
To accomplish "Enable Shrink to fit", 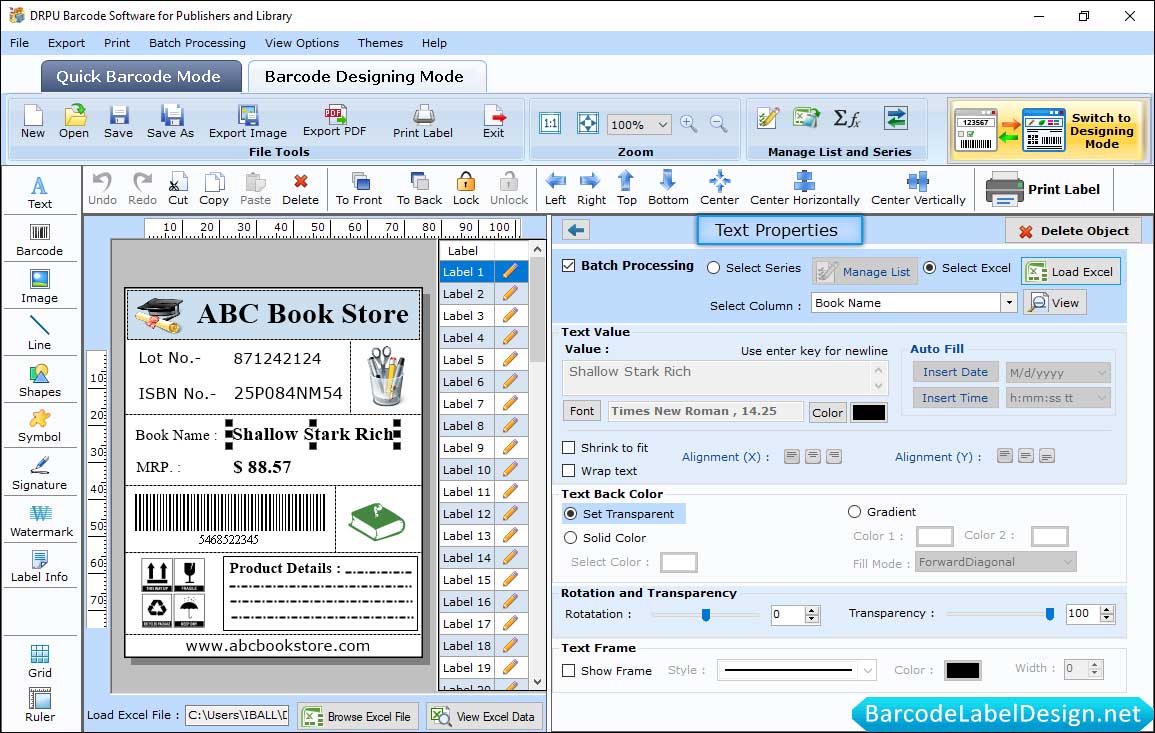I will 569,447.
